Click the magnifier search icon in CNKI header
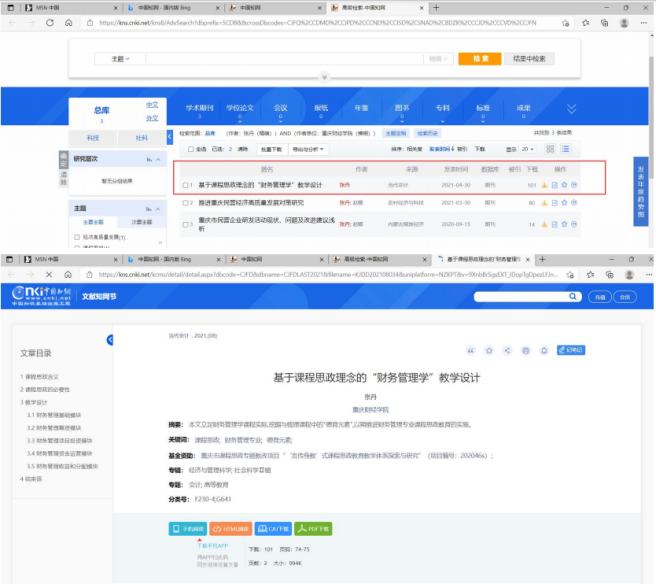This screenshot has height=584, width=656. pyautogui.click(x=570, y=297)
